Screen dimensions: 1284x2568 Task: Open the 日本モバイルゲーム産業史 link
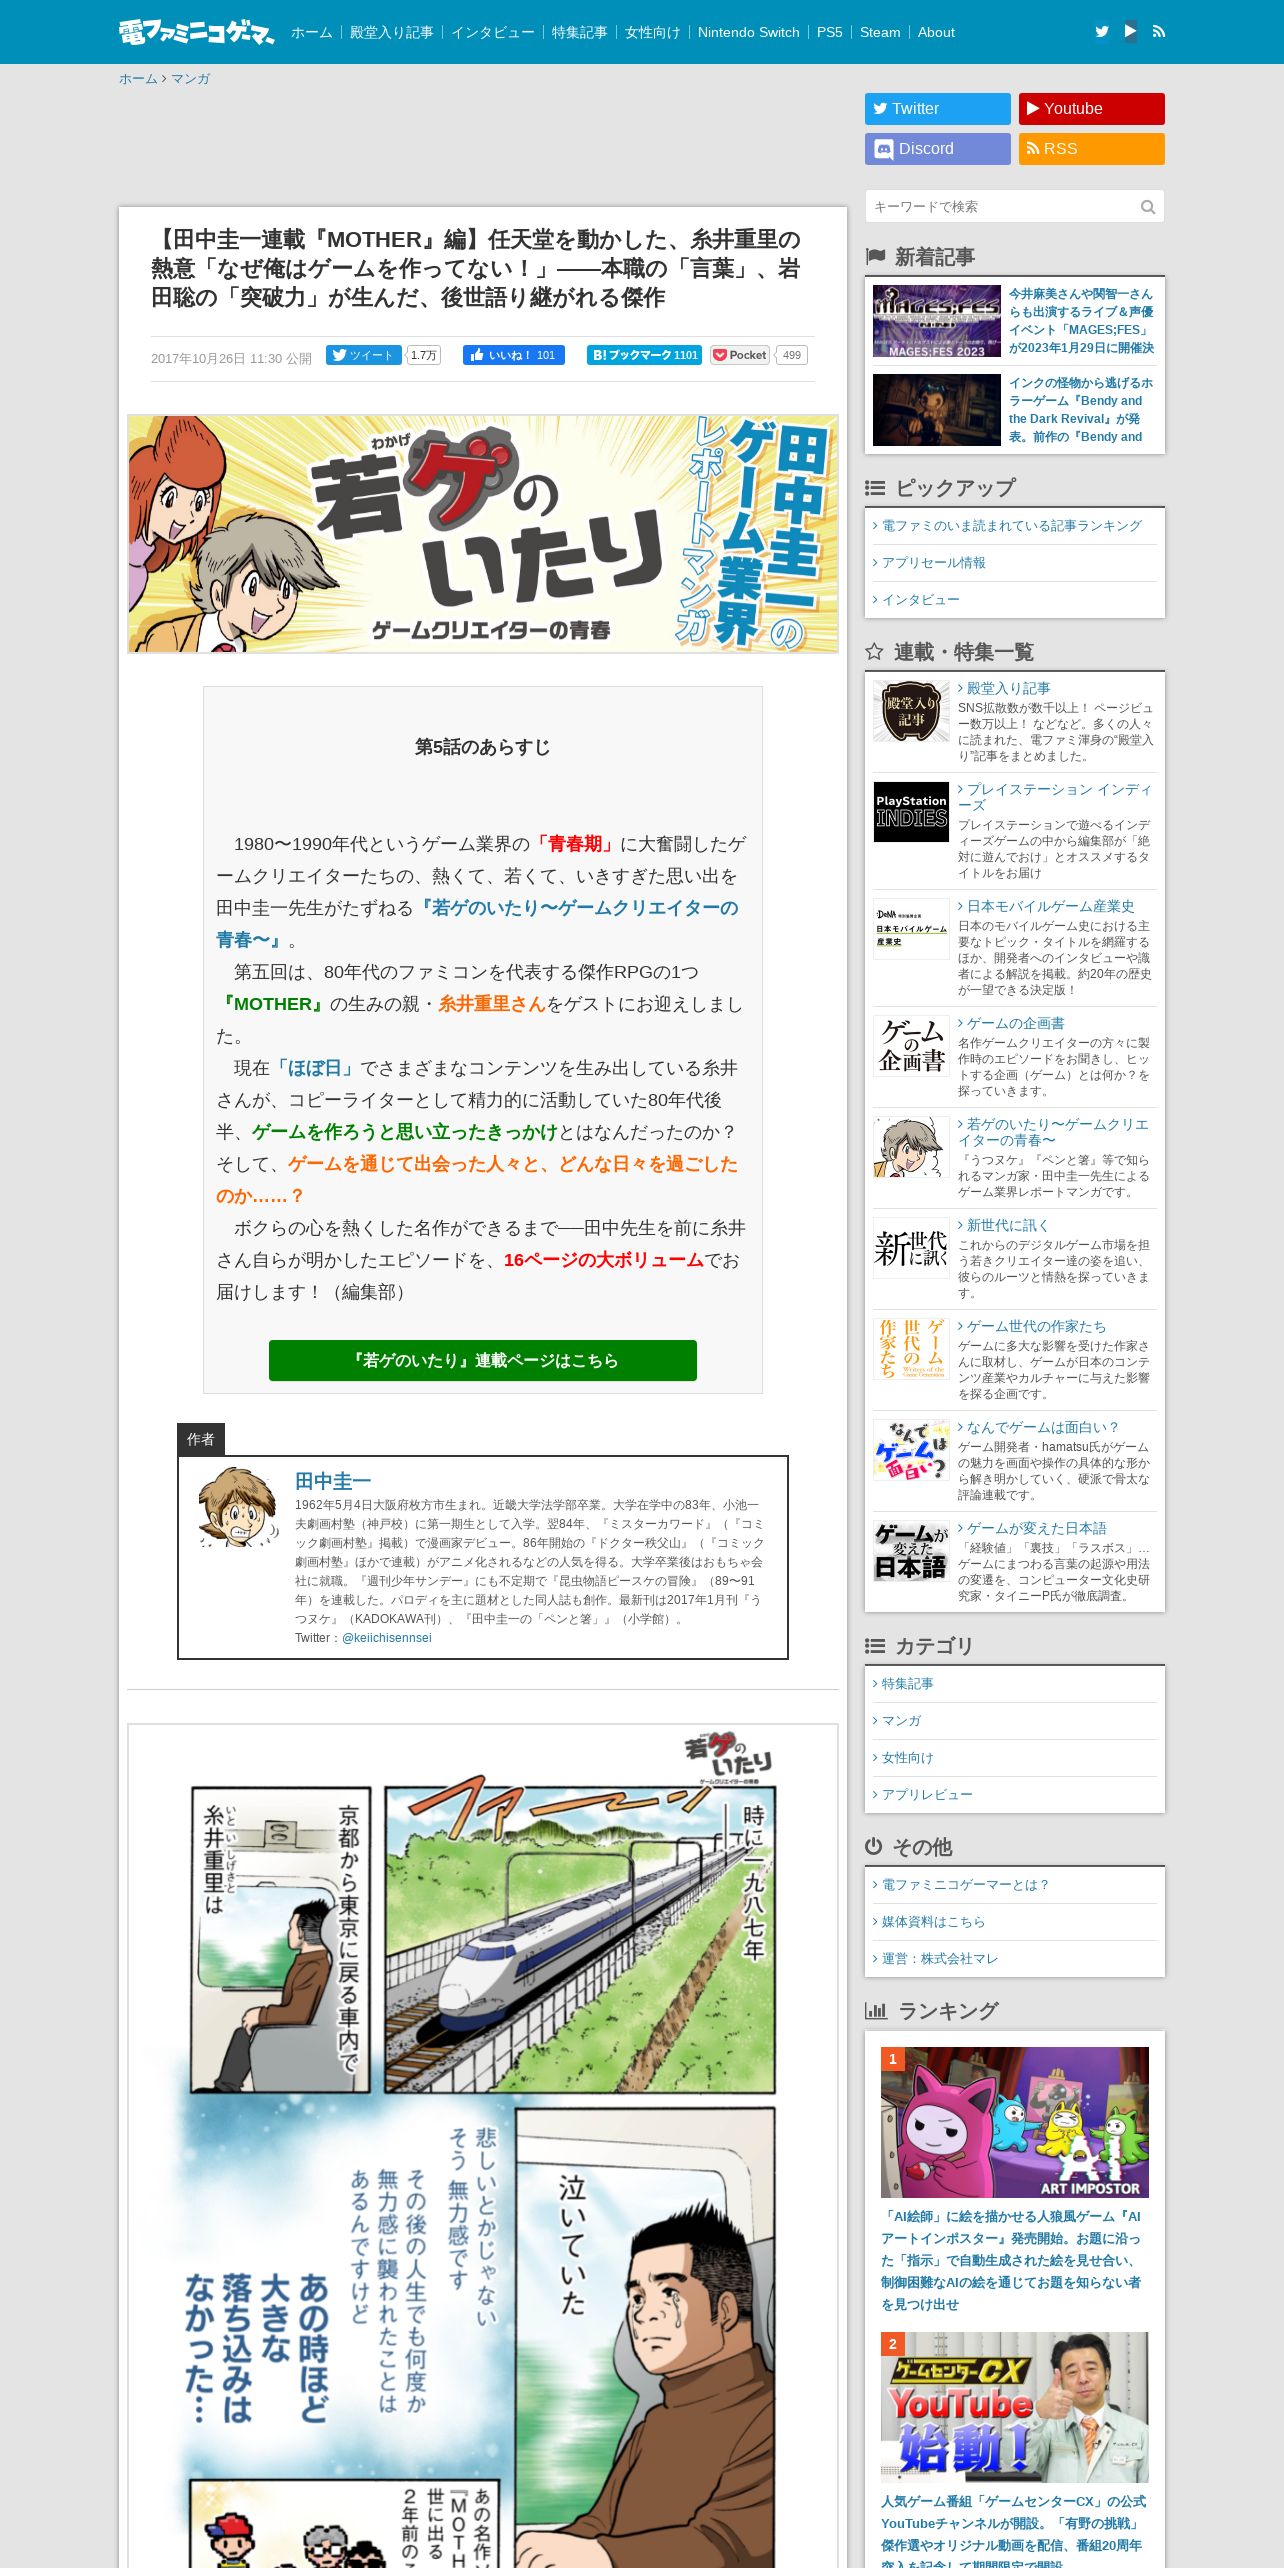coord(1050,906)
